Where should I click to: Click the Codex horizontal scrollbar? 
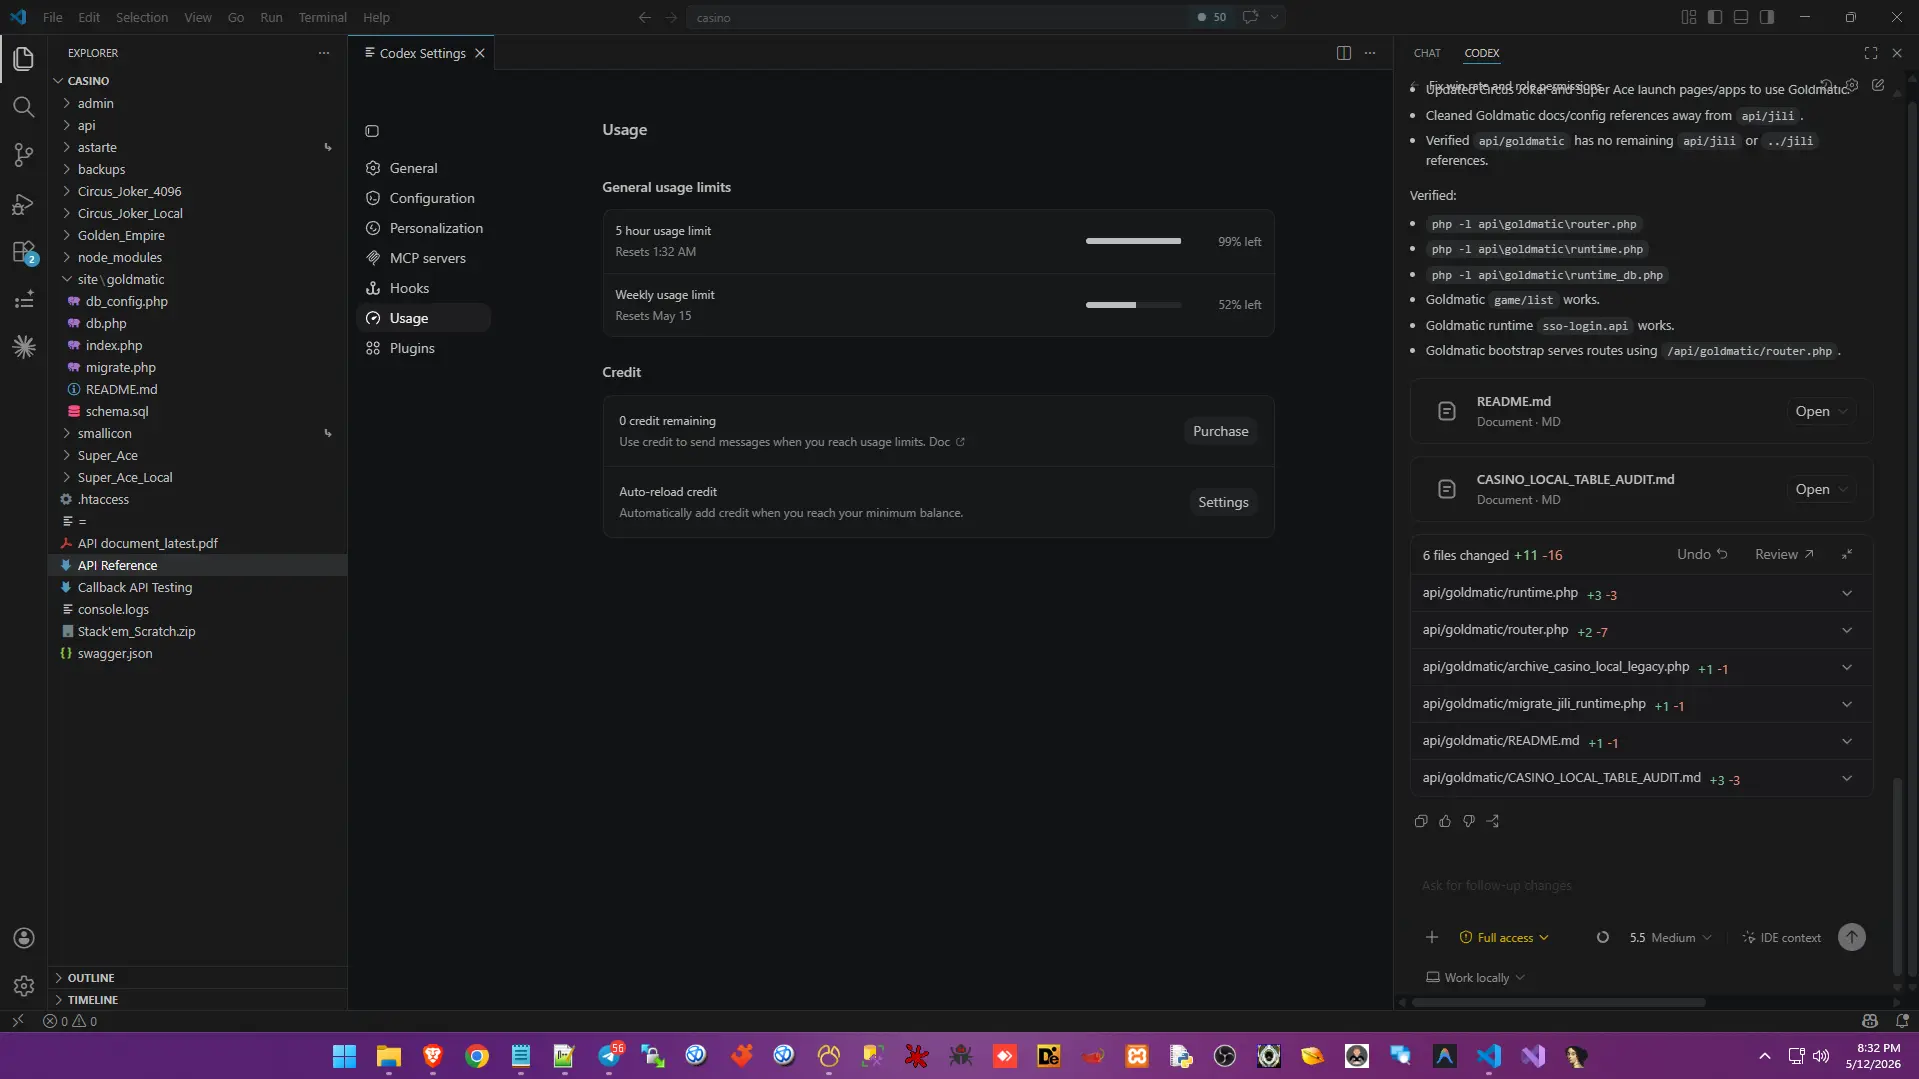pyautogui.click(x=1558, y=1002)
